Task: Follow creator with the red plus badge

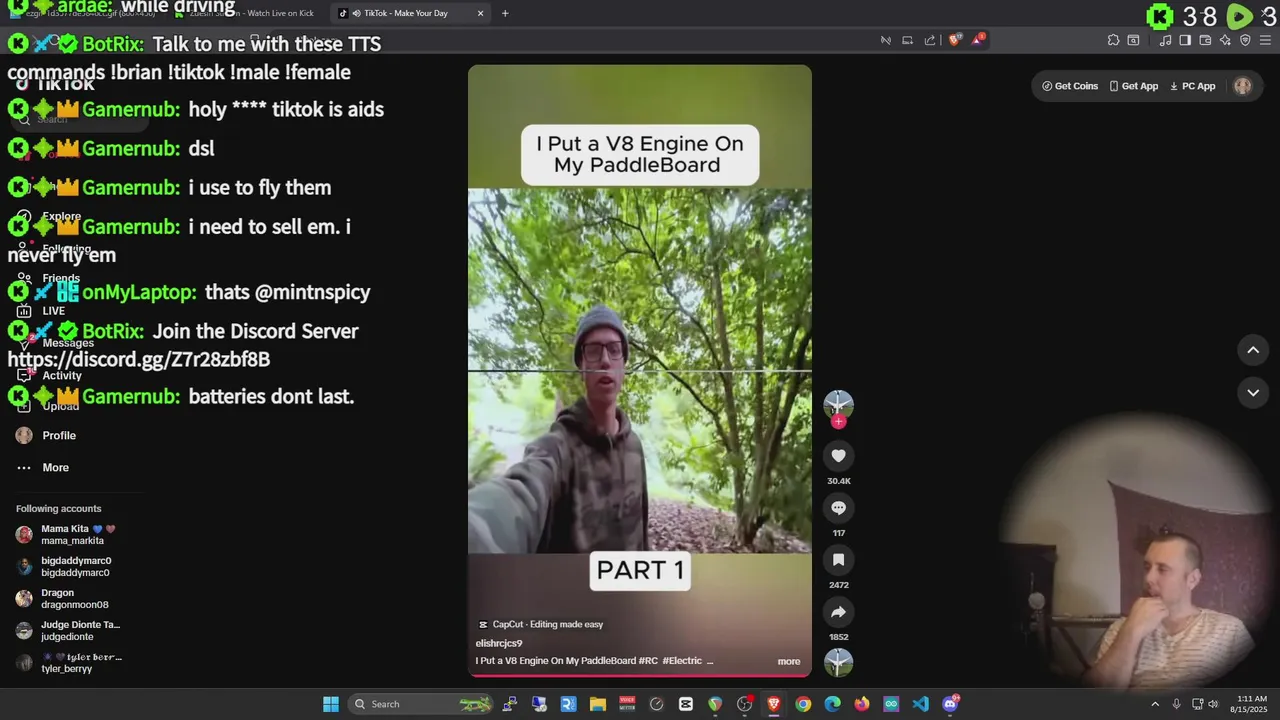Action: point(838,422)
